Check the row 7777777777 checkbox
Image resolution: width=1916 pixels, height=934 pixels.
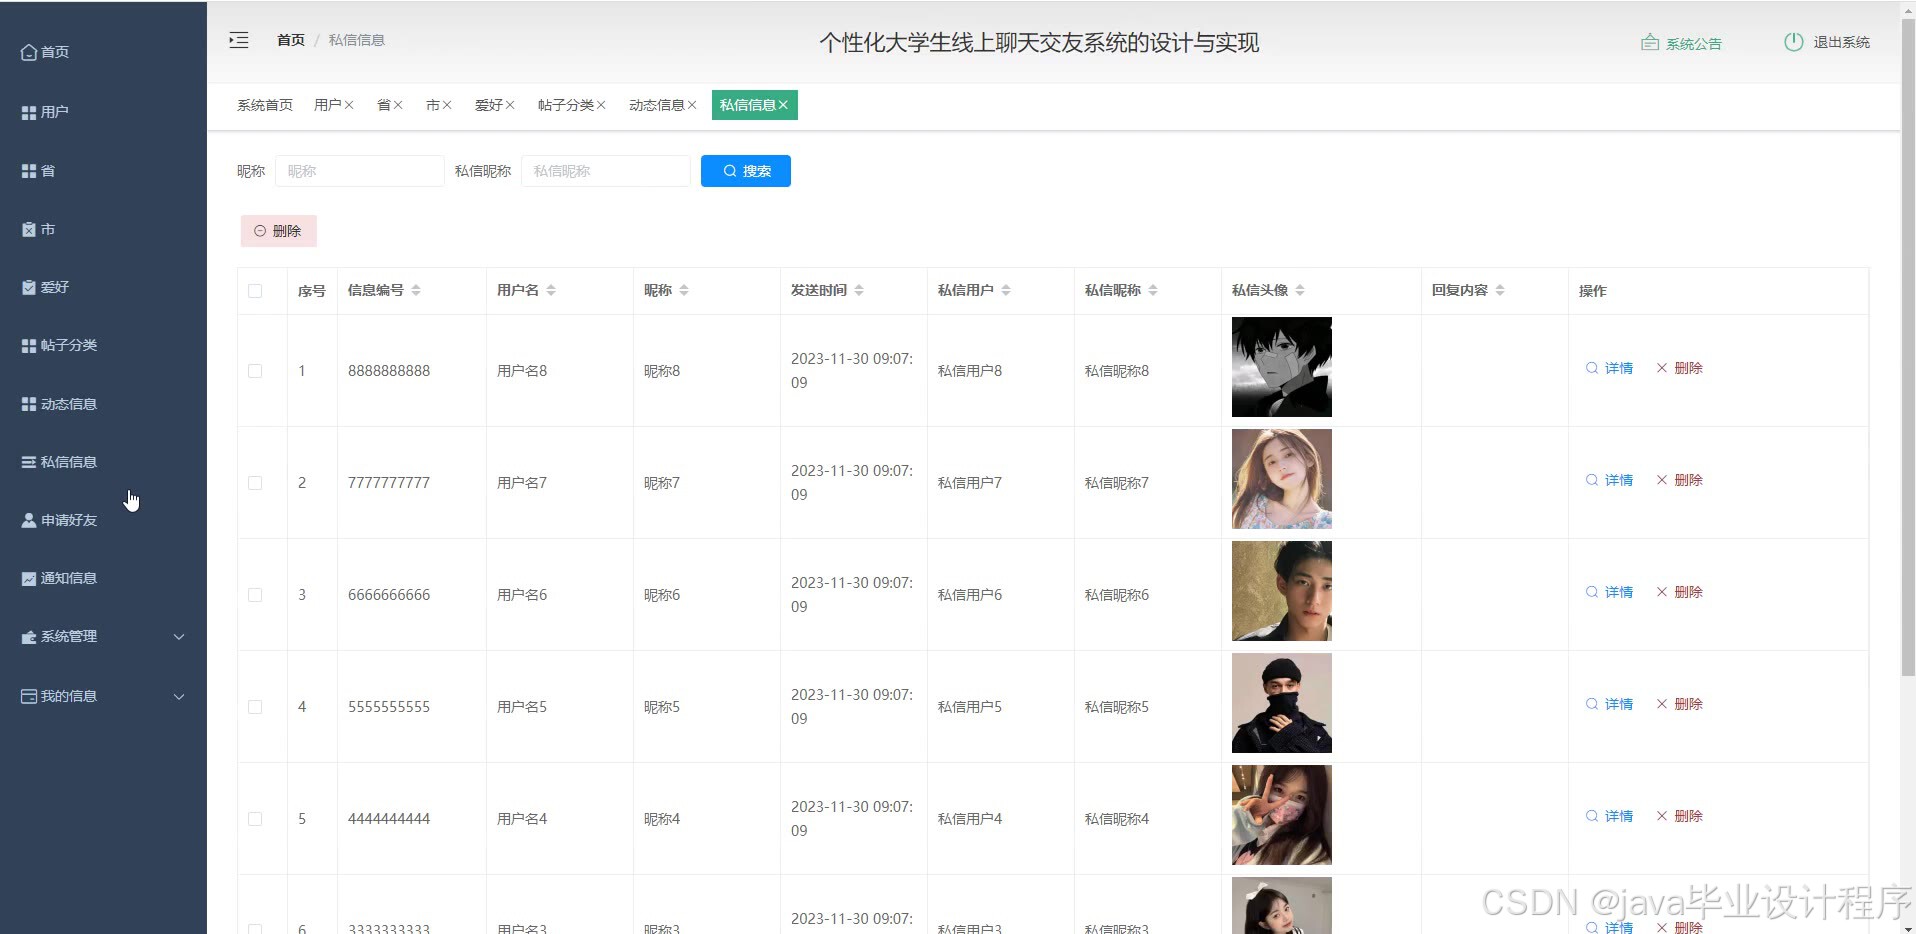click(255, 483)
